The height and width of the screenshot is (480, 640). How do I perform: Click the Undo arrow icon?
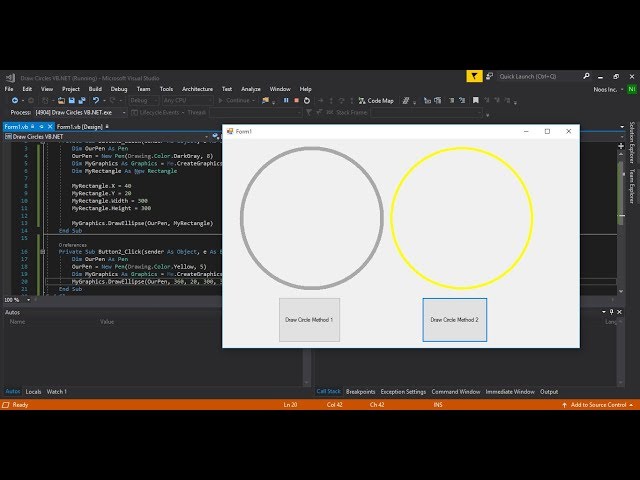coord(96,100)
